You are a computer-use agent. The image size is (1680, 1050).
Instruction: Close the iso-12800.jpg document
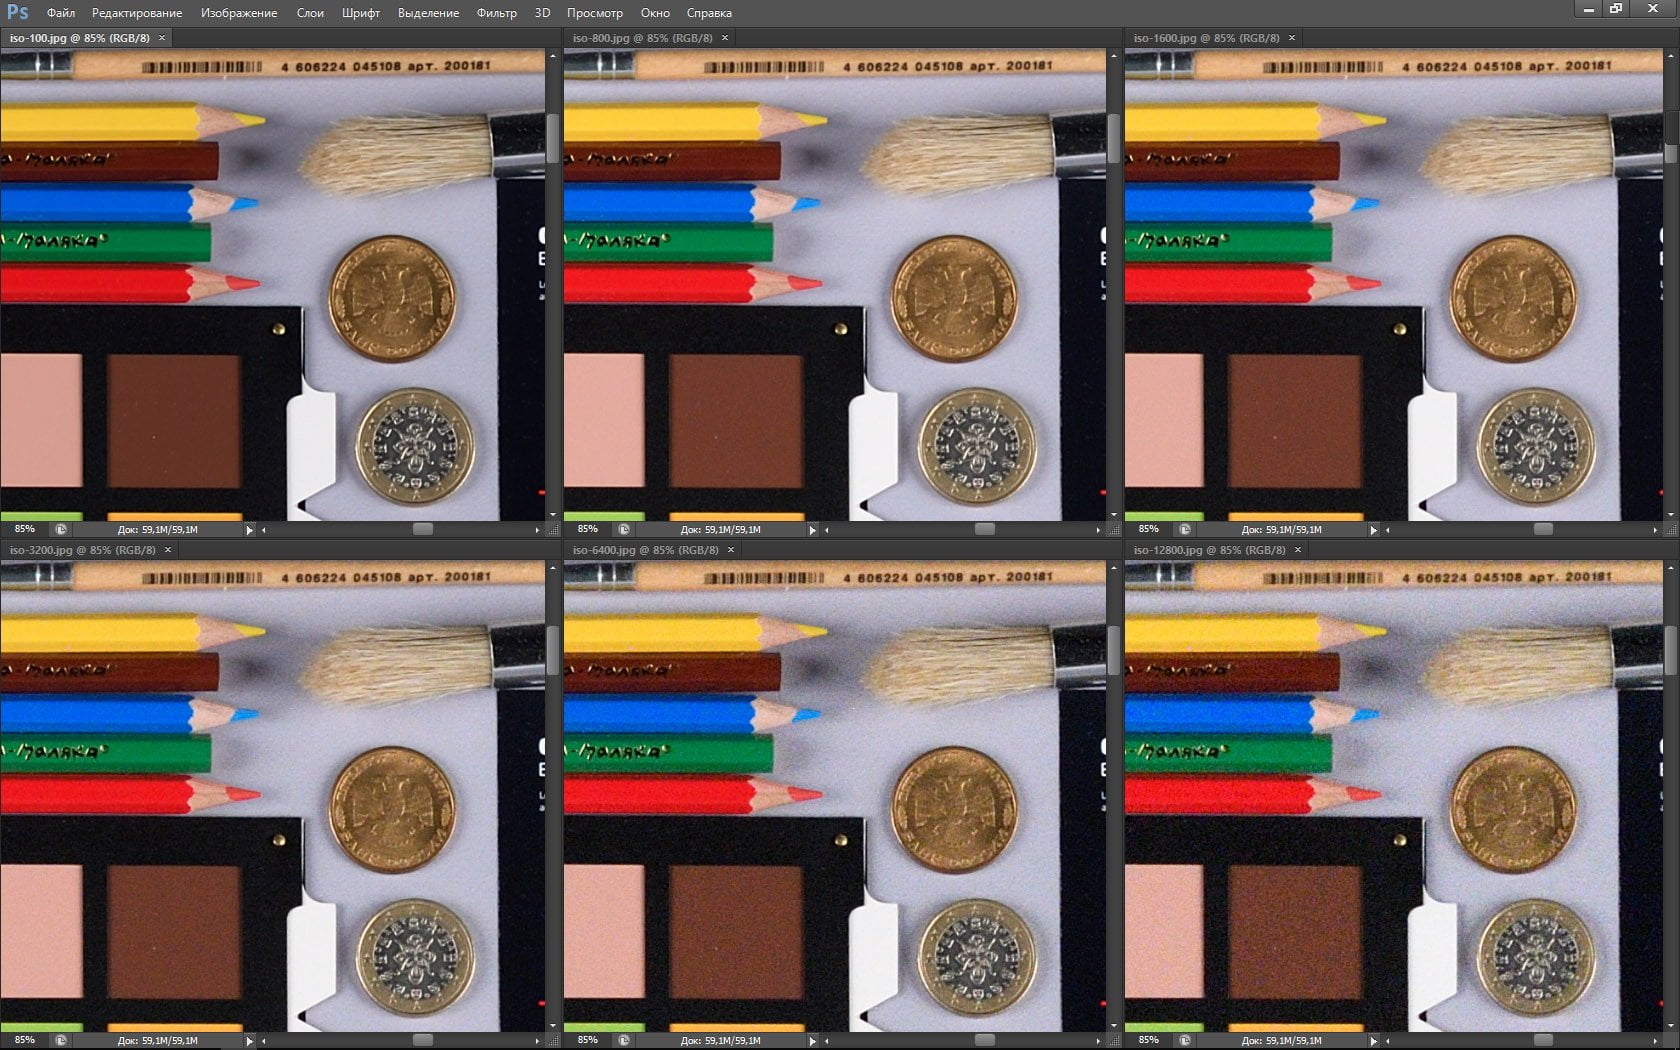pyautogui.click(x=1299, y=550)
